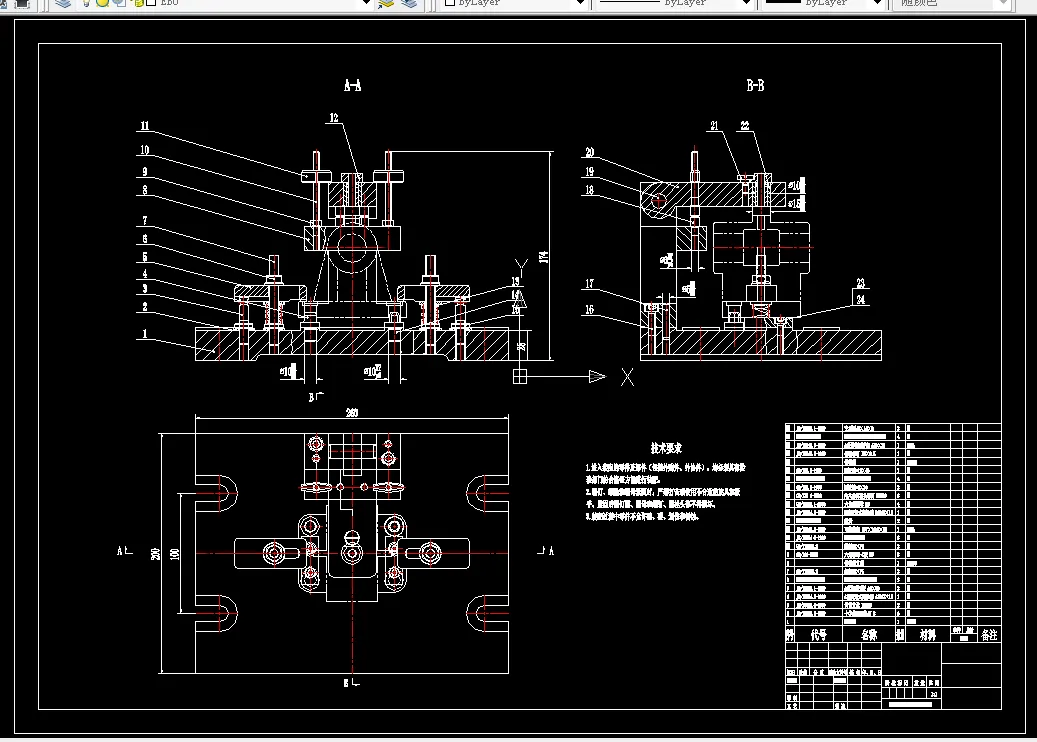Select part balloon number 3

coord(145,289)
